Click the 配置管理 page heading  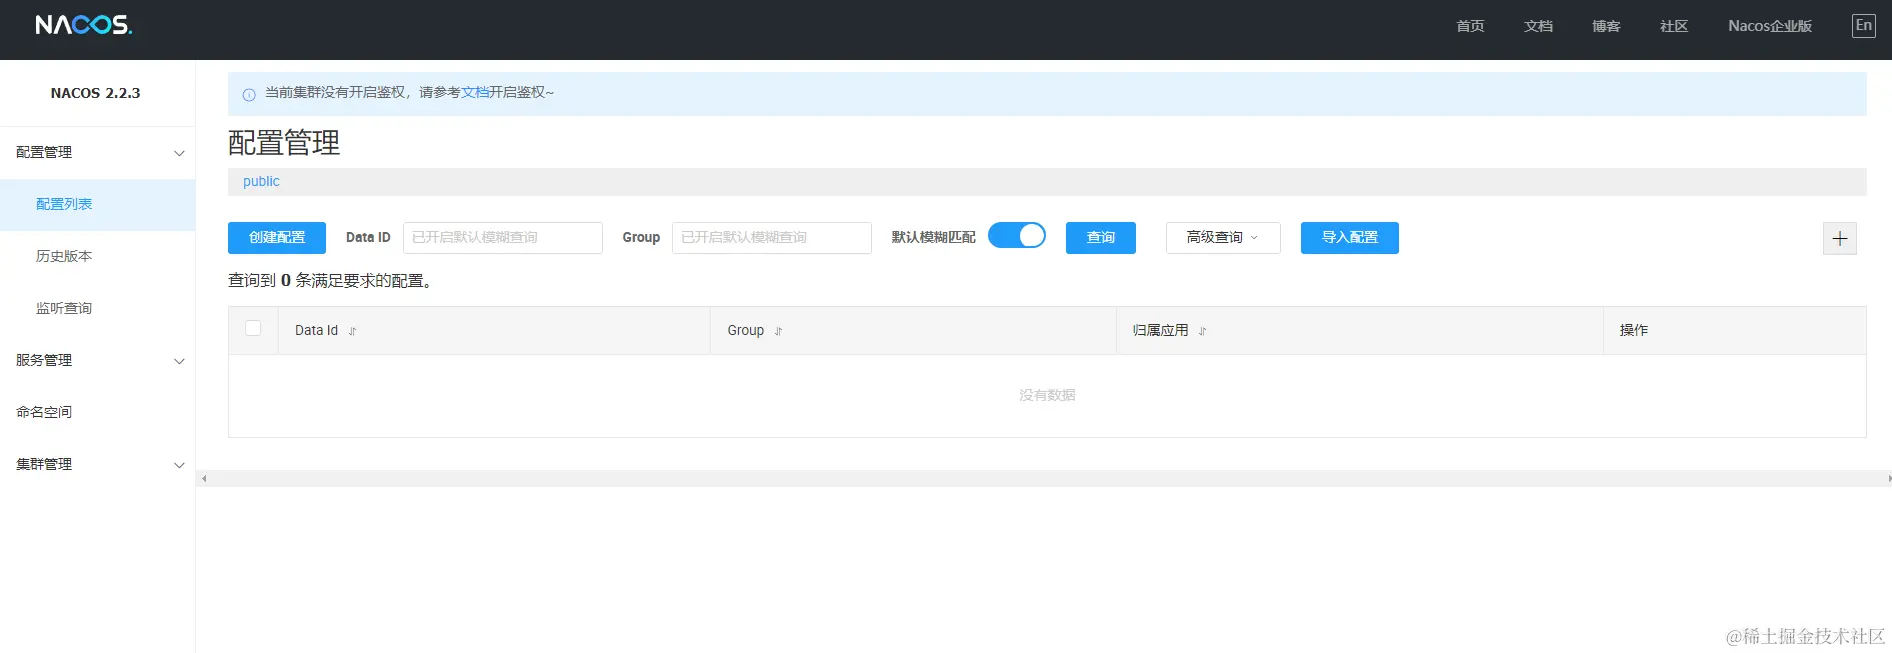pos(284,143)
